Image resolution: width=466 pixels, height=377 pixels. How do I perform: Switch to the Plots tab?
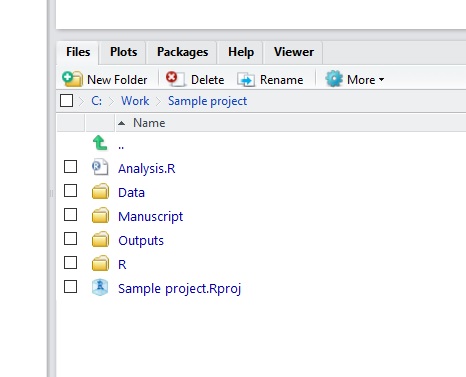pos(123,52)
